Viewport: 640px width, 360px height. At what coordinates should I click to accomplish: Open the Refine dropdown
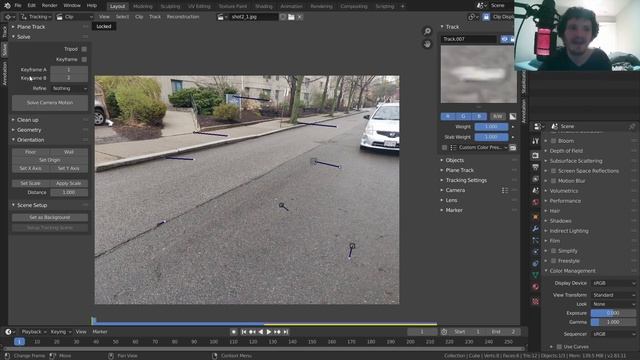pyautogui.click(x=69, y=88)
